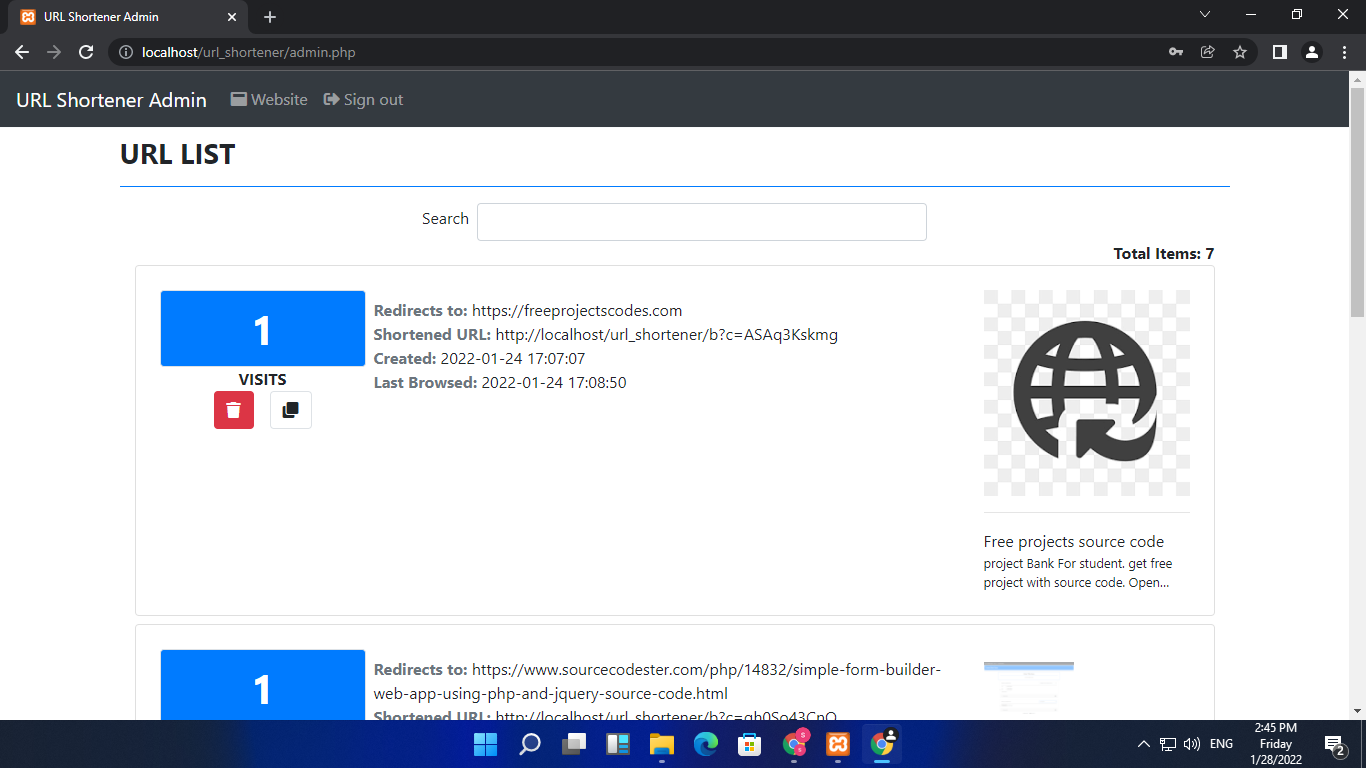Open a new browser tab
Viewport: 1366px width, 768px height.
point(269,16)
